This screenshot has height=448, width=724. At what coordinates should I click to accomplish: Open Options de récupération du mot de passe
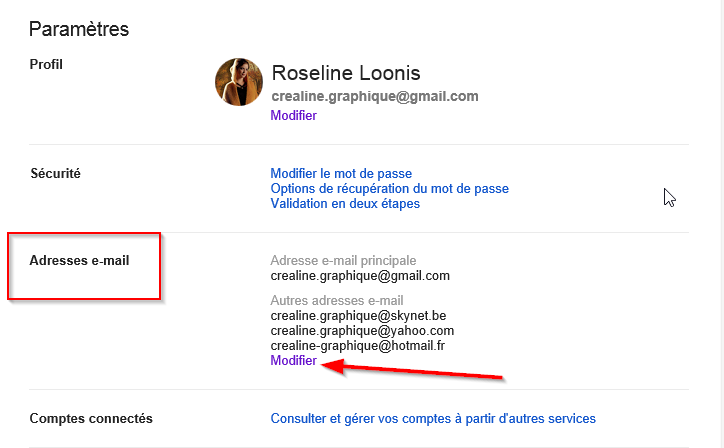pyautogui.click(x=390, y=188)
